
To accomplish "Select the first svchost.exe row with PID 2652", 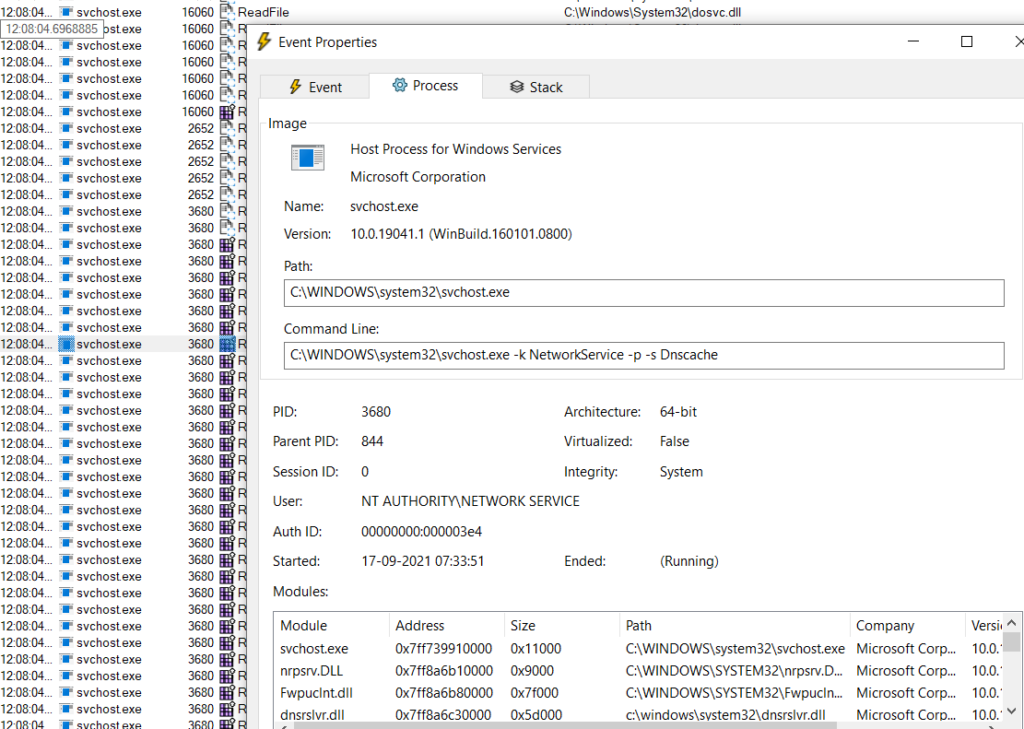I will pyautogui.click(x=110, y=129).
